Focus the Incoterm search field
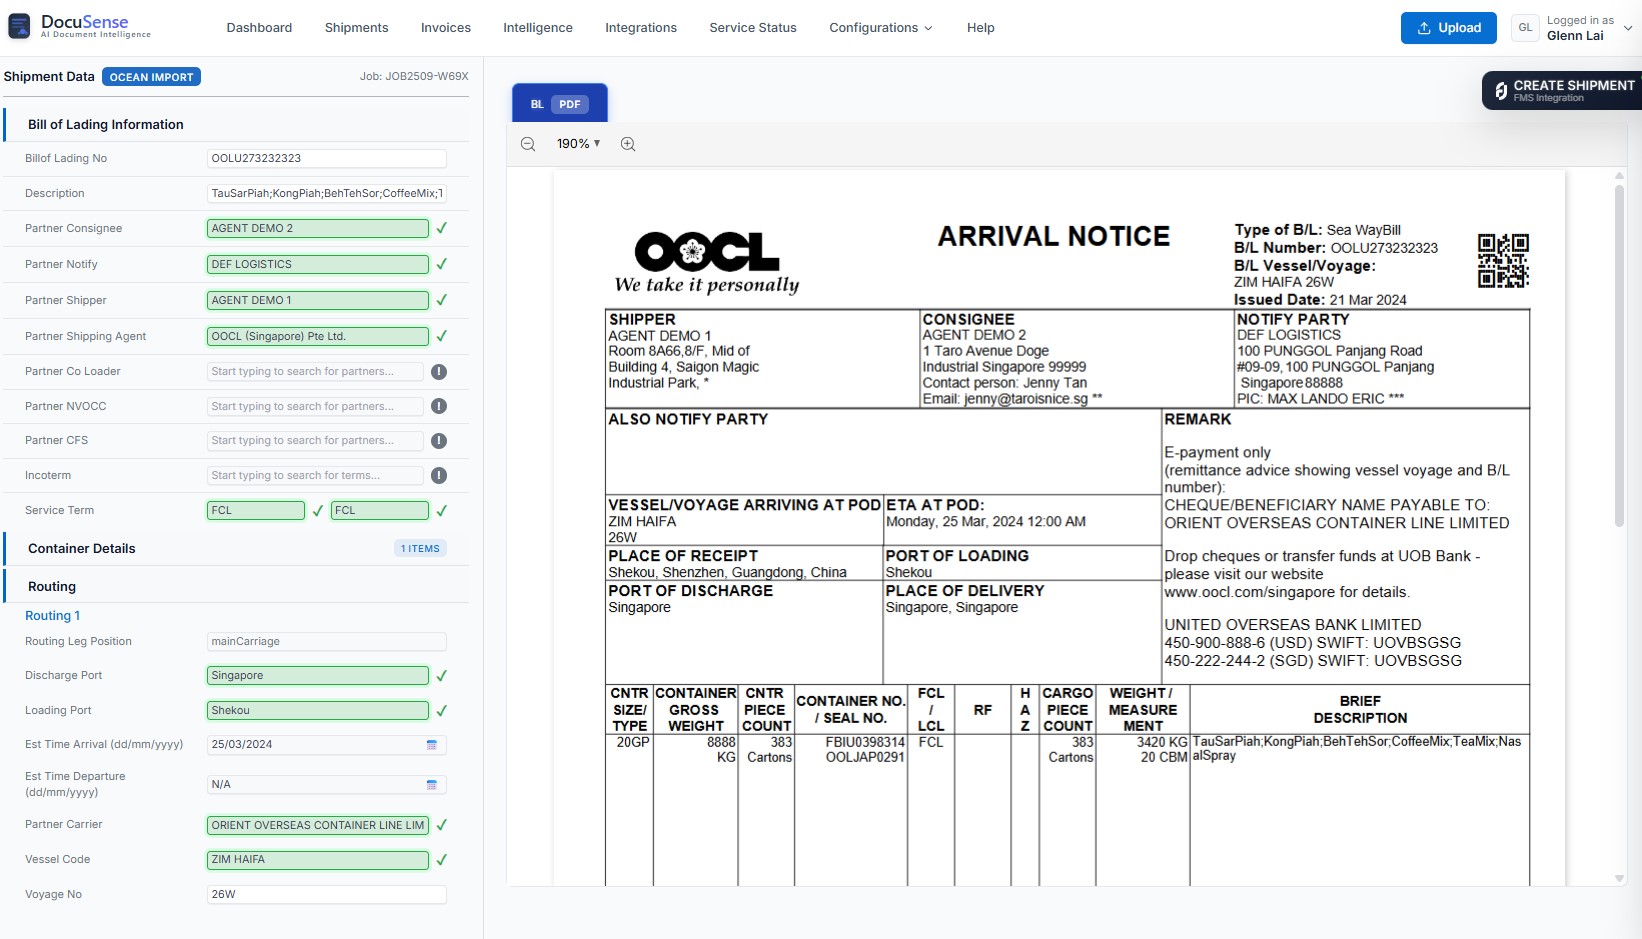1642x939 pixels. coord(315,476)
